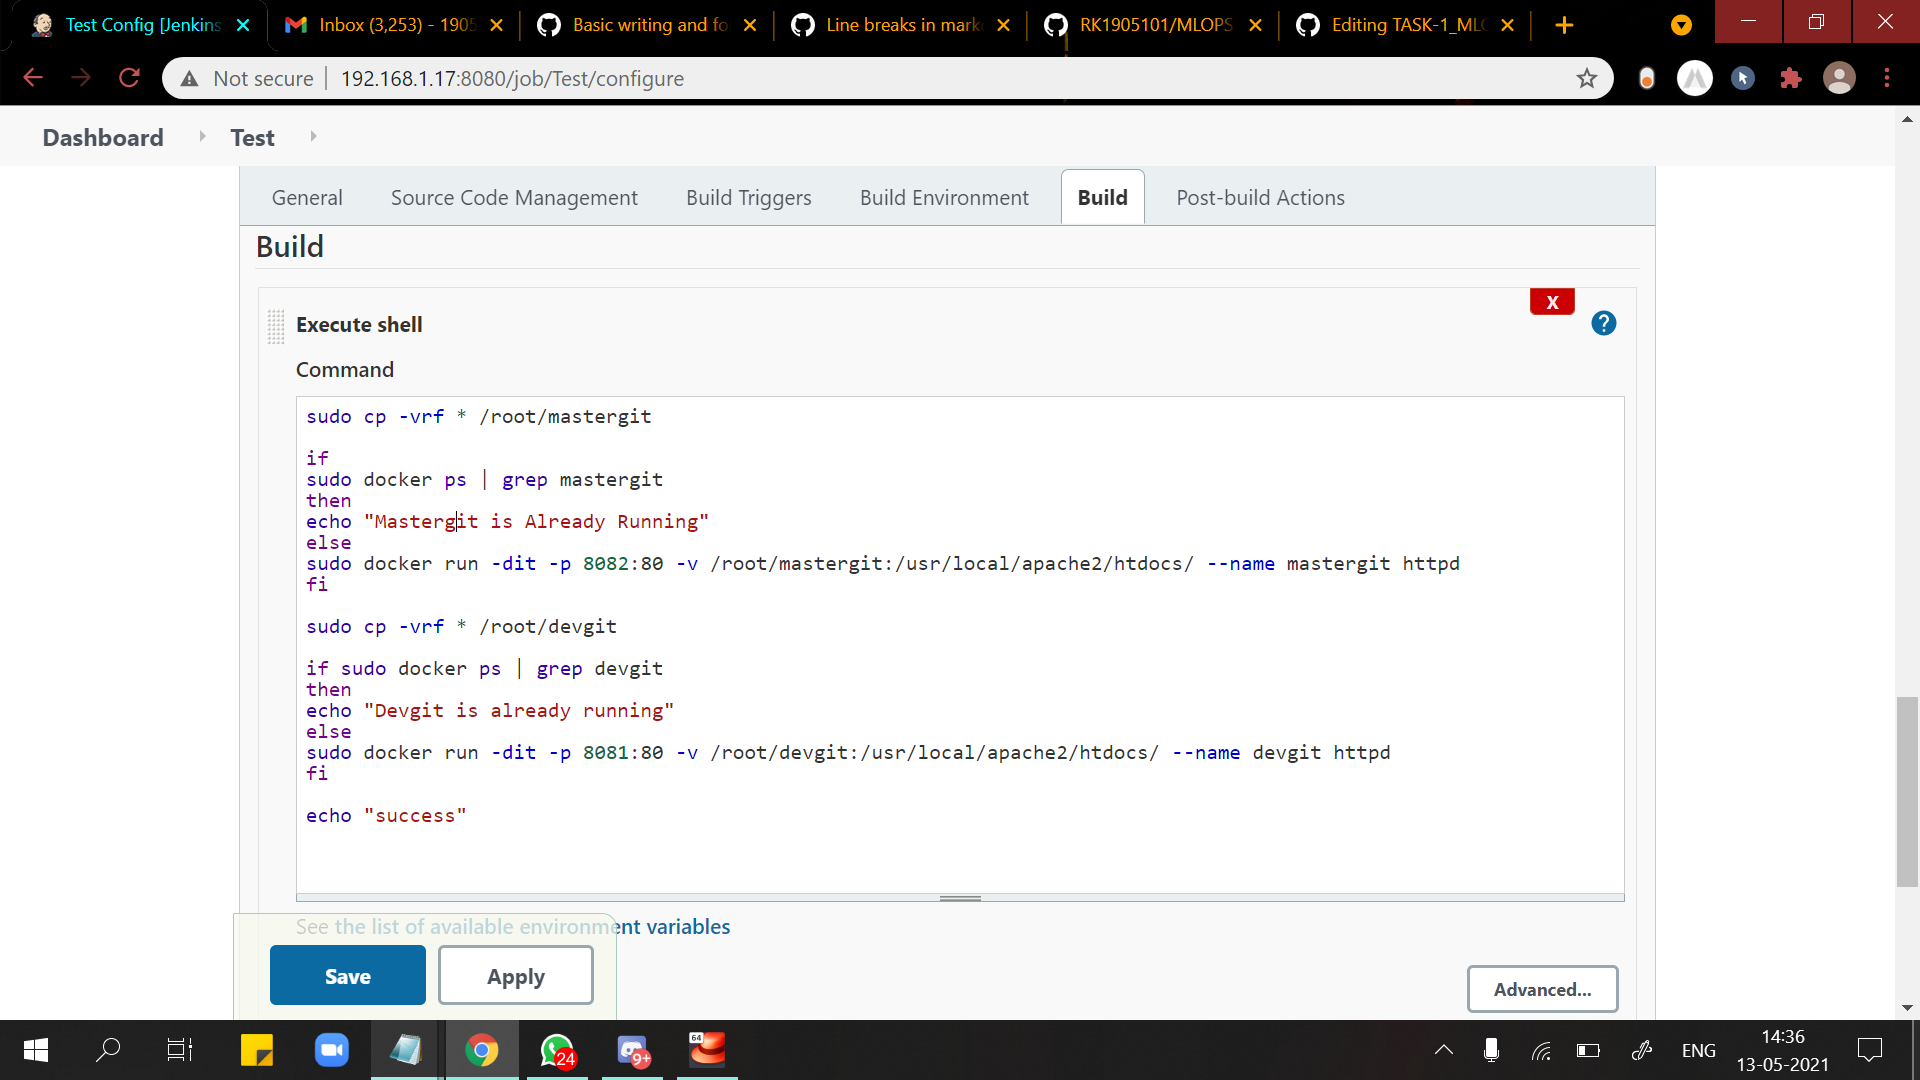
Task: Click the Not secure warning icon
Action: (x=189, y=79)
